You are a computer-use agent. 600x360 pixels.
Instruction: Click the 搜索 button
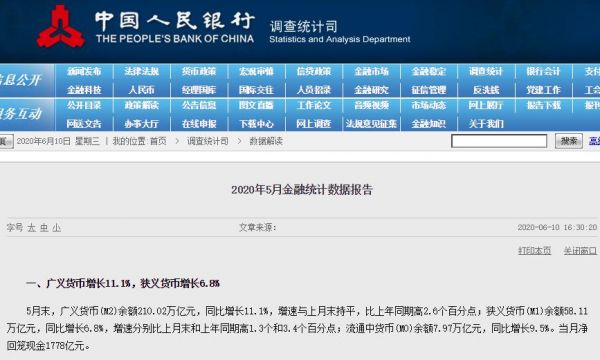click(569, 141)
